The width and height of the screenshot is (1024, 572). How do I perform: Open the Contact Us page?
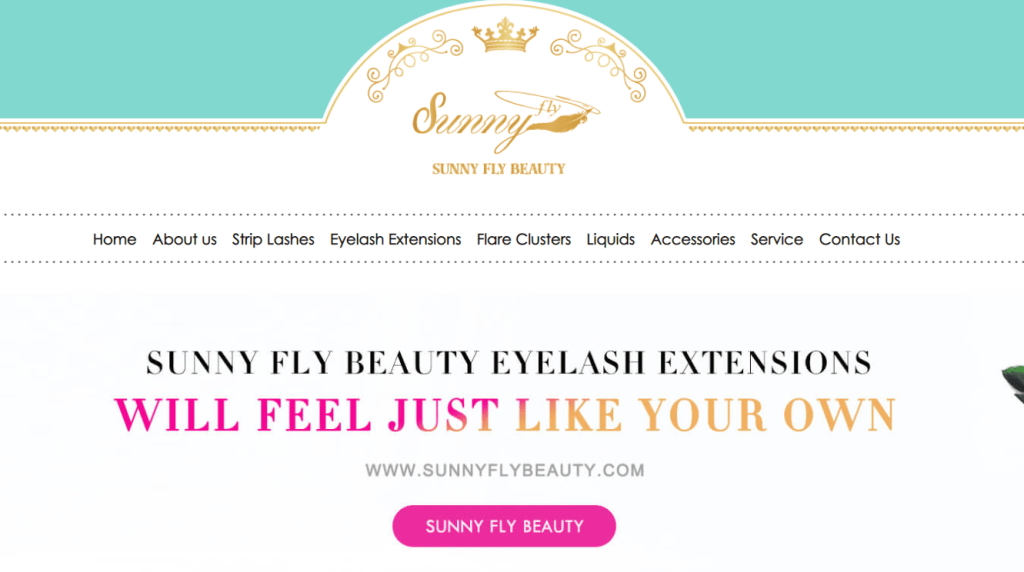click(859, 239)
